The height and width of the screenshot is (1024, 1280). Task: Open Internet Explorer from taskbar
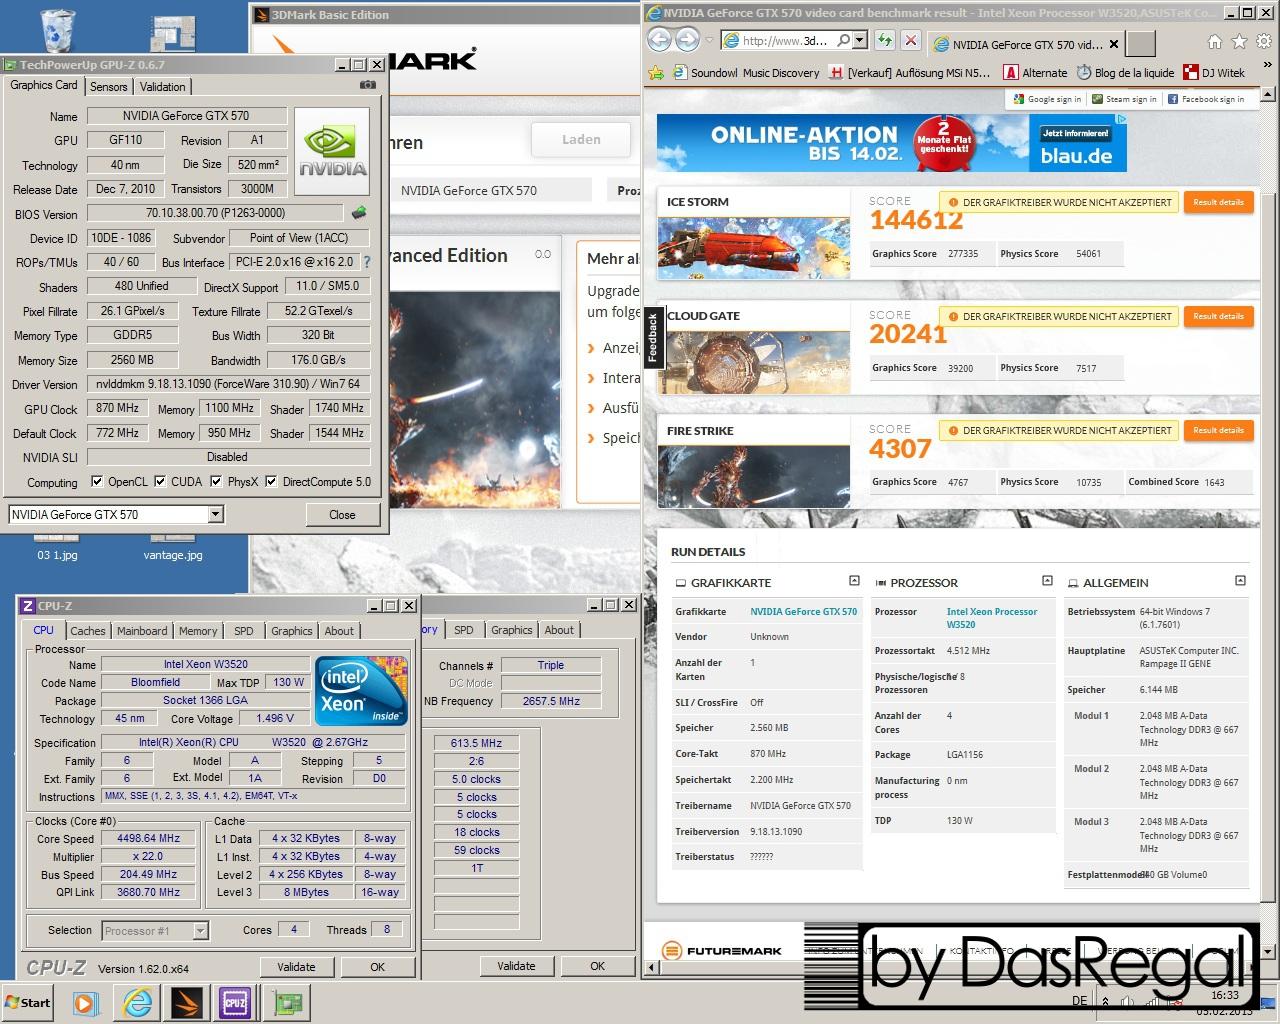[137, 1002]
